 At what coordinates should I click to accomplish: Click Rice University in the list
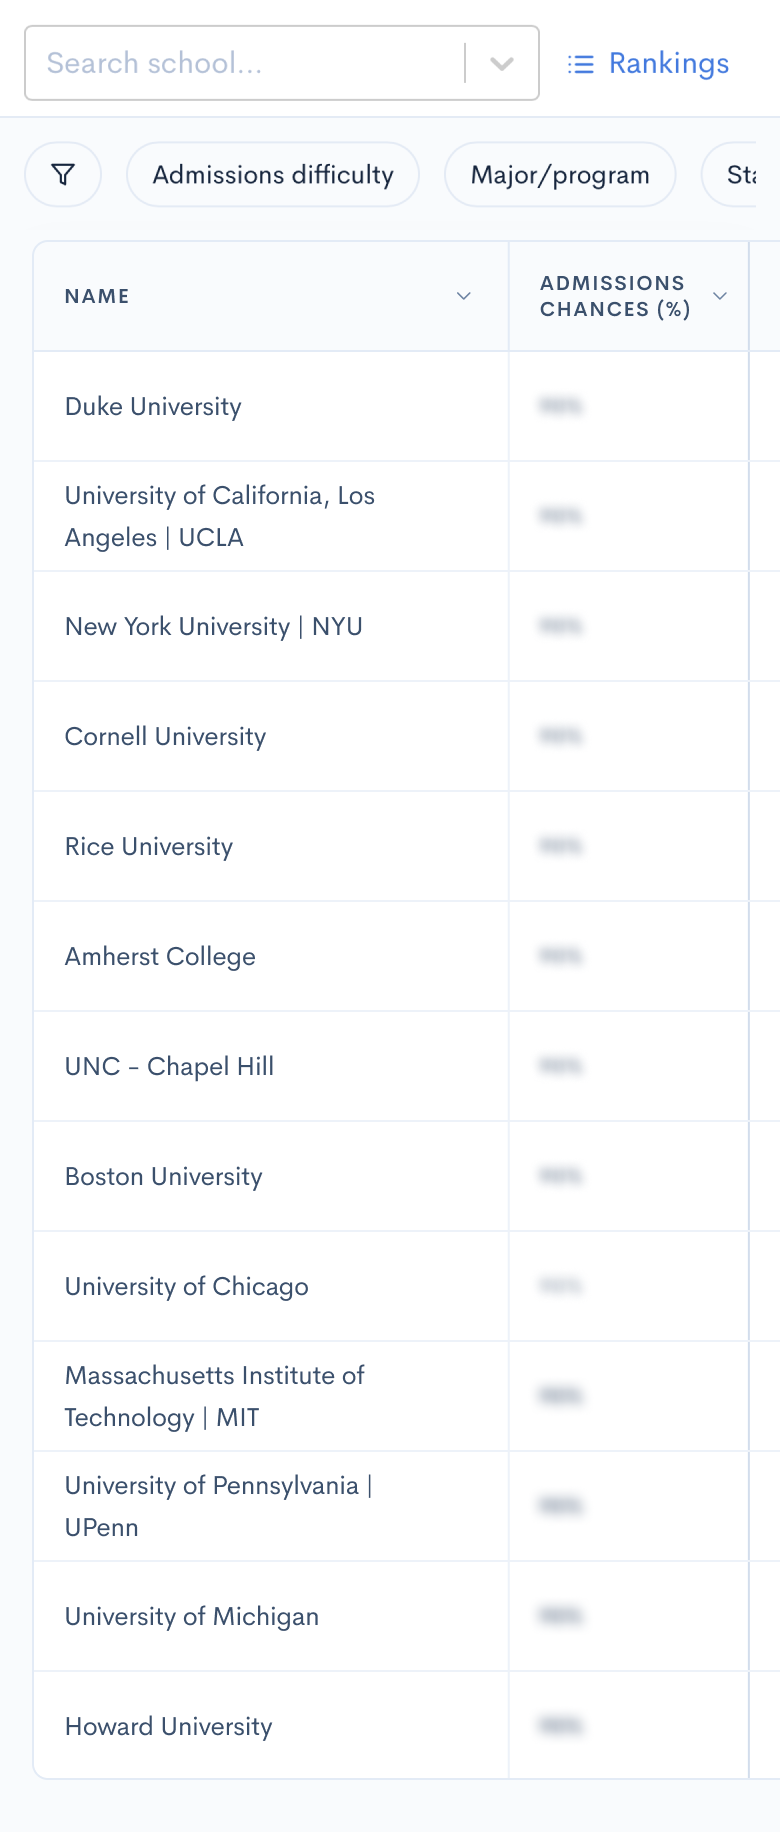[x=149, y=847]
